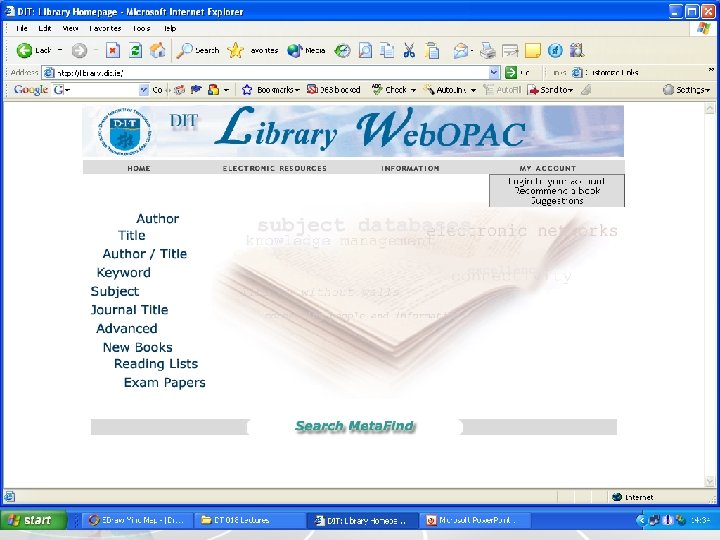Open the View menu
This screenshot has height=540, width=720.
(70, 28)
